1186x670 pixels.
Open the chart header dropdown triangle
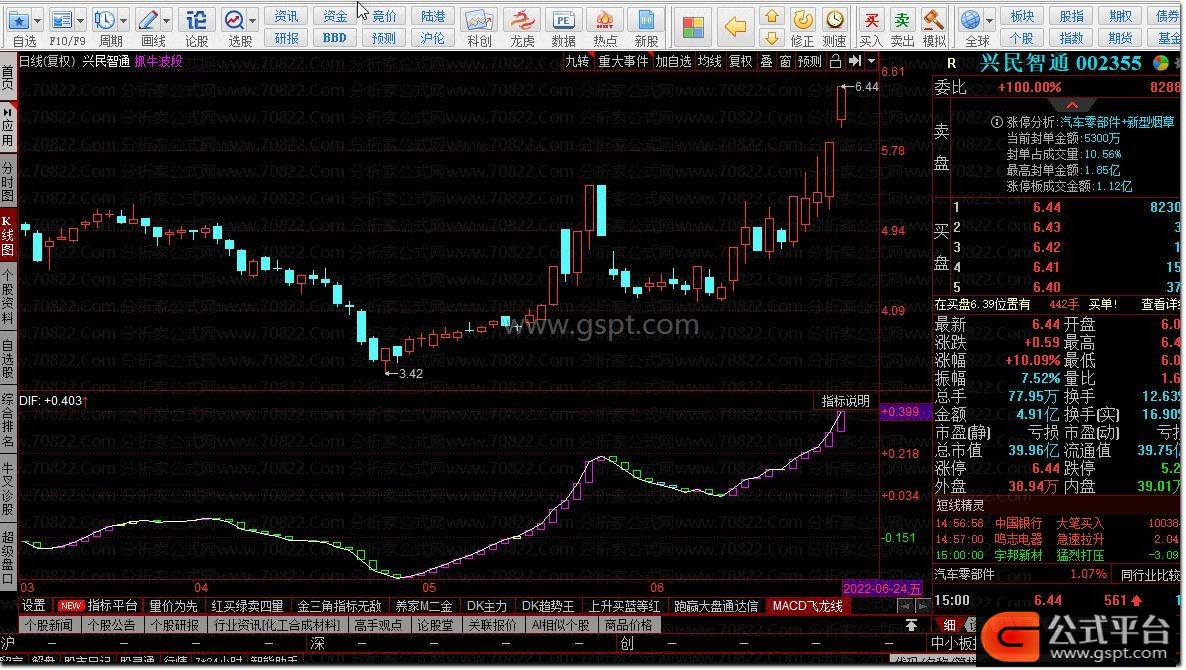point(871,61)
